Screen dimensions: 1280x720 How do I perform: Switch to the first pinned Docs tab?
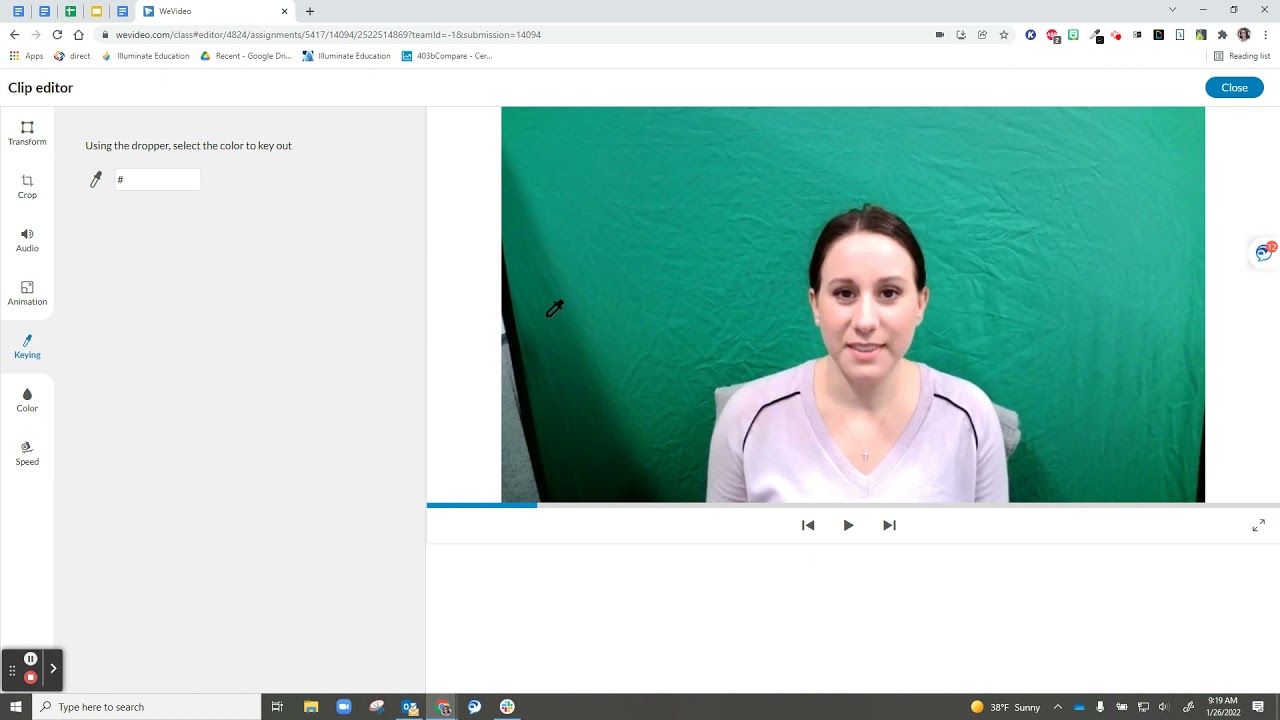coord(18,12)
